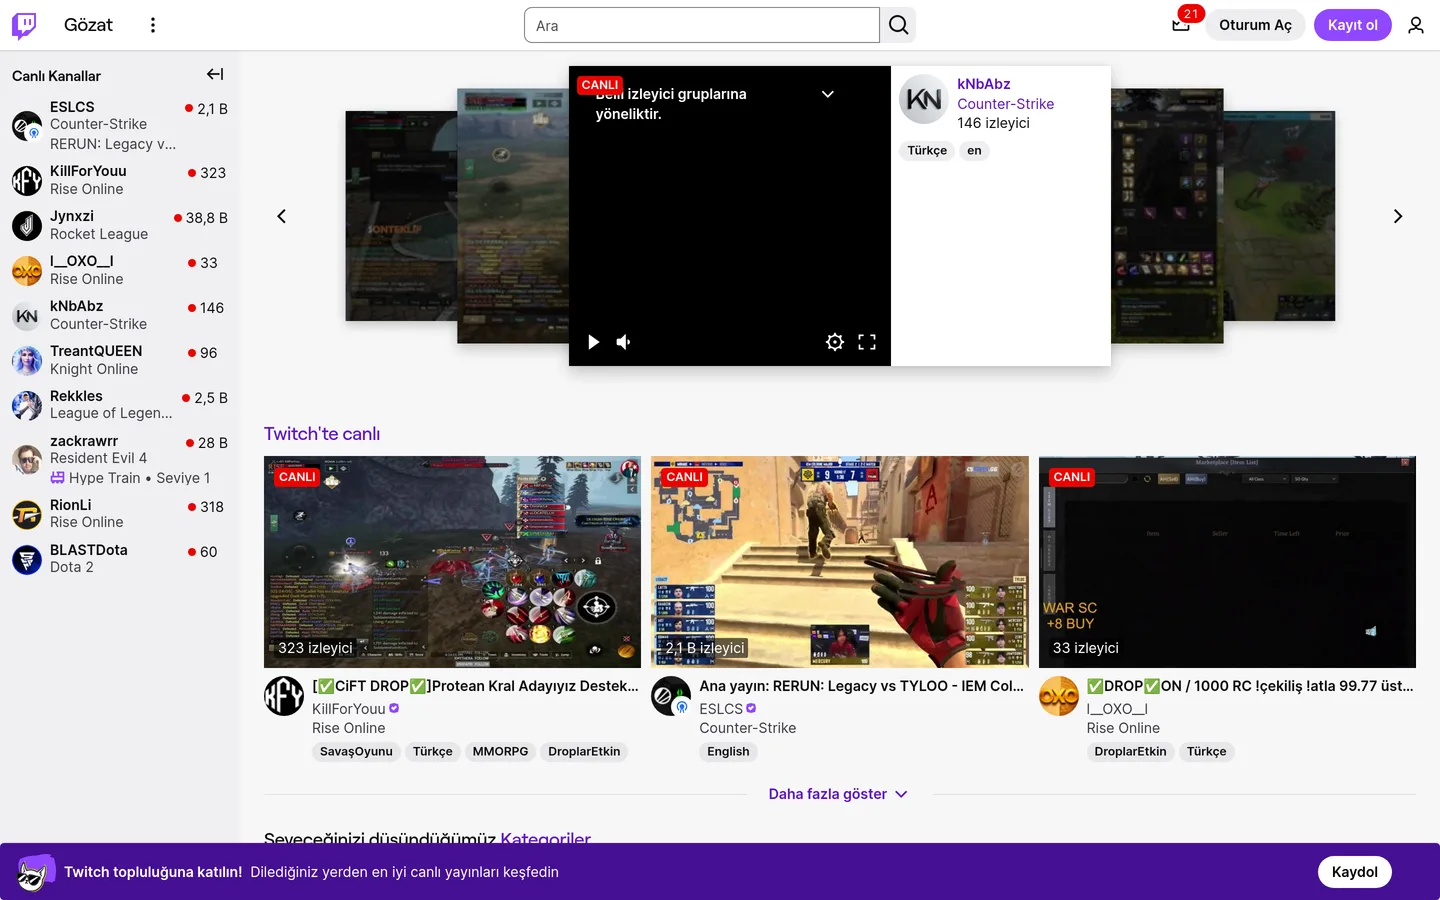
Task: Mute the featured stream volume
Action: [624, 342]
